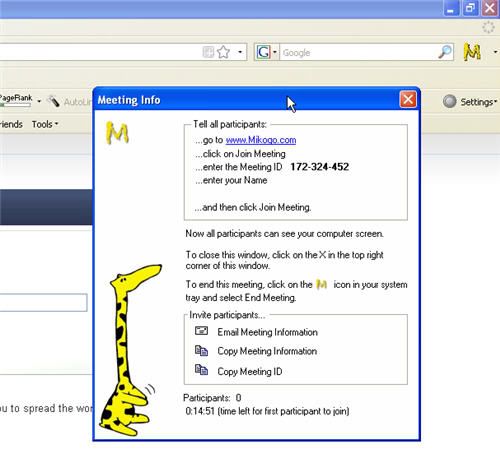
Task: Click the Meeting ID 172-324-452
Action: (x=319, y=167)
